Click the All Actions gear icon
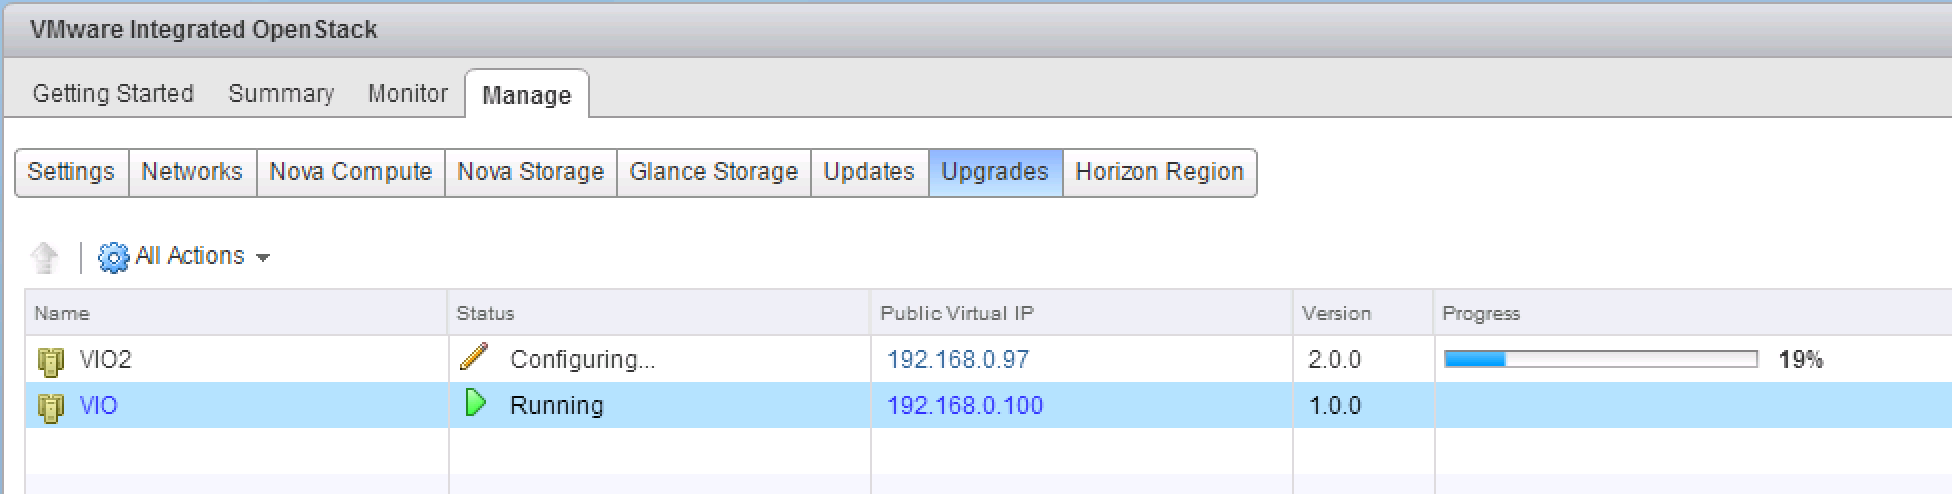1952x494 pixels. pyautogui.click(x=113, y=257)
